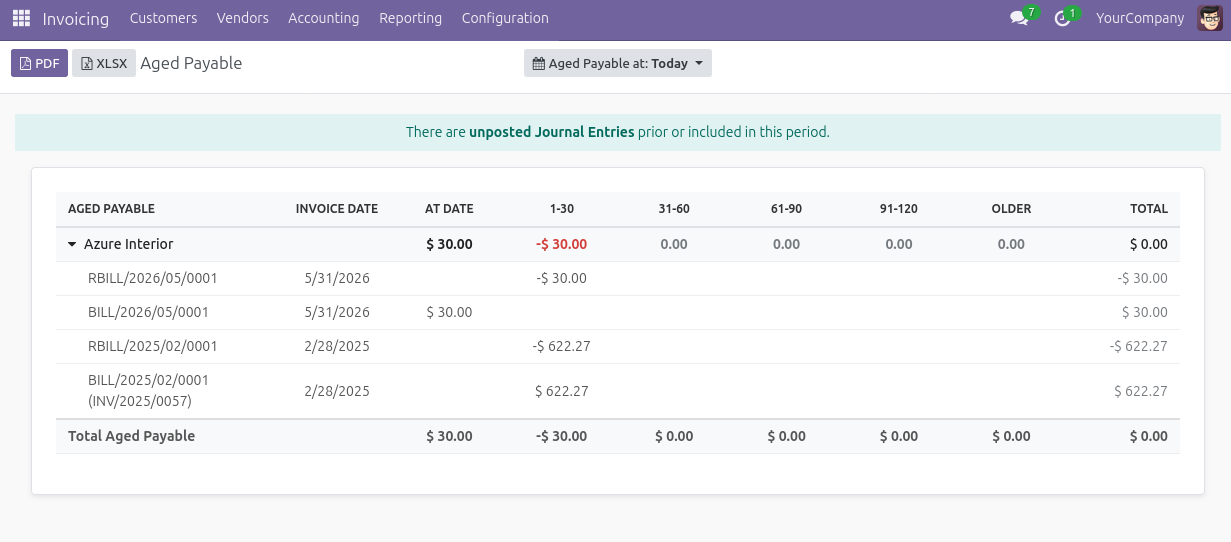Open the Vendors menu

243,18
